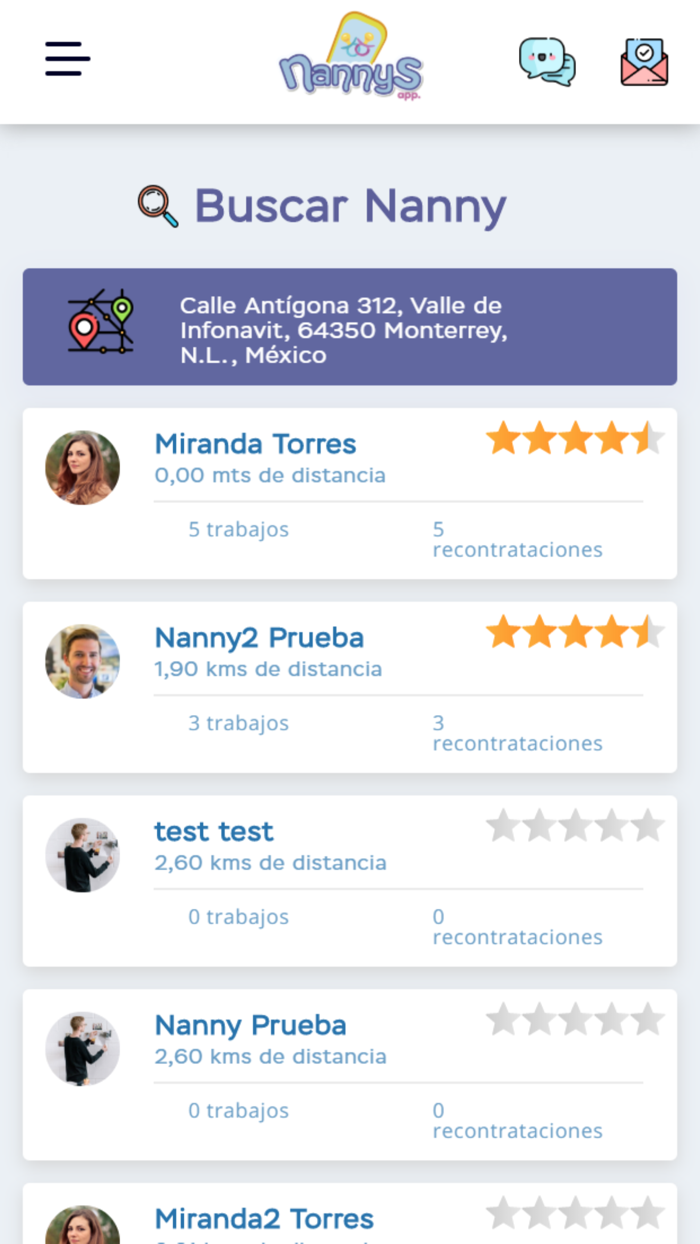Screen dimensions: 700x1244
Task: Tap the Nannys app logo
Action: click(350, 62)
